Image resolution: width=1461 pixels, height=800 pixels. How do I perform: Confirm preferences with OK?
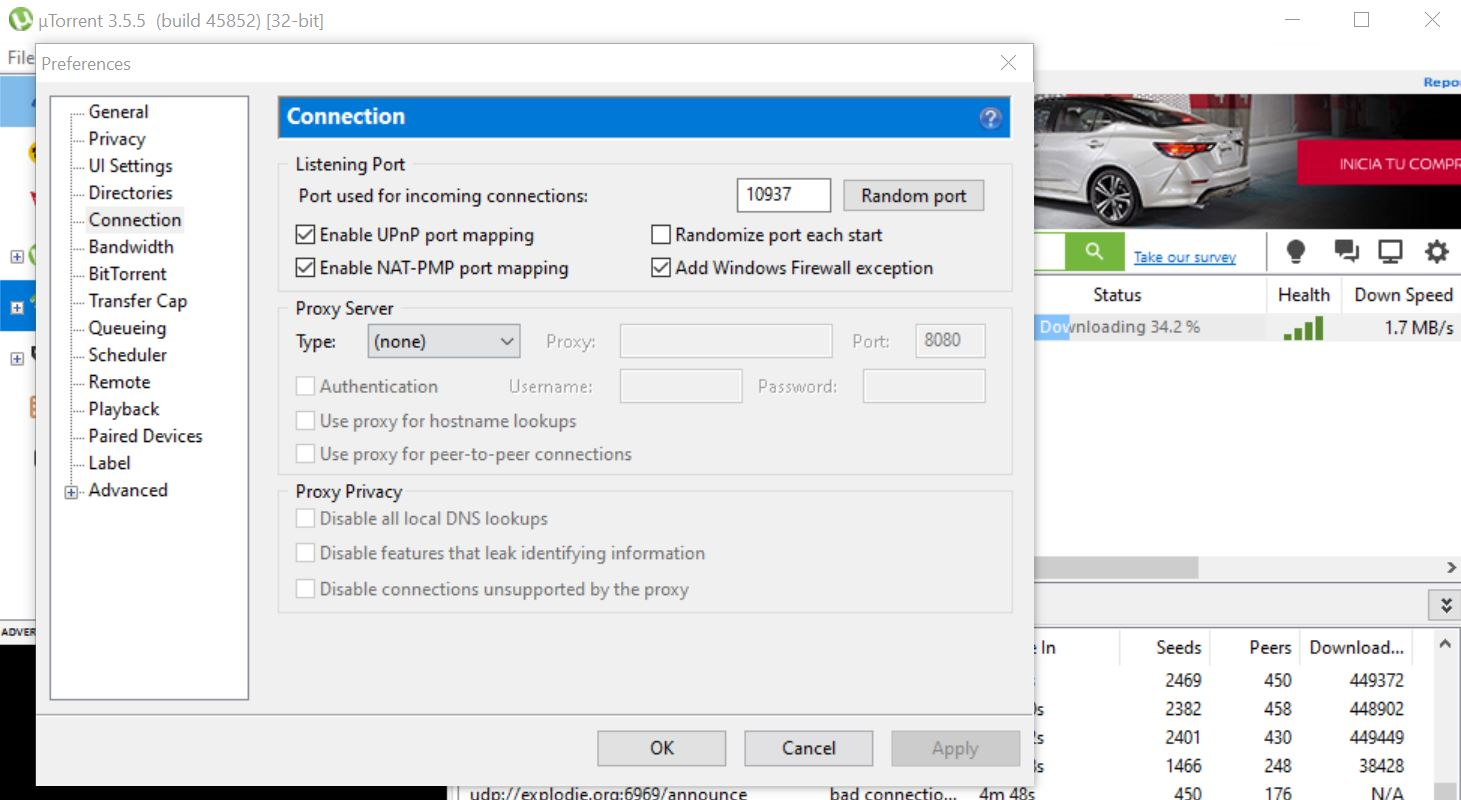point(662,748)
